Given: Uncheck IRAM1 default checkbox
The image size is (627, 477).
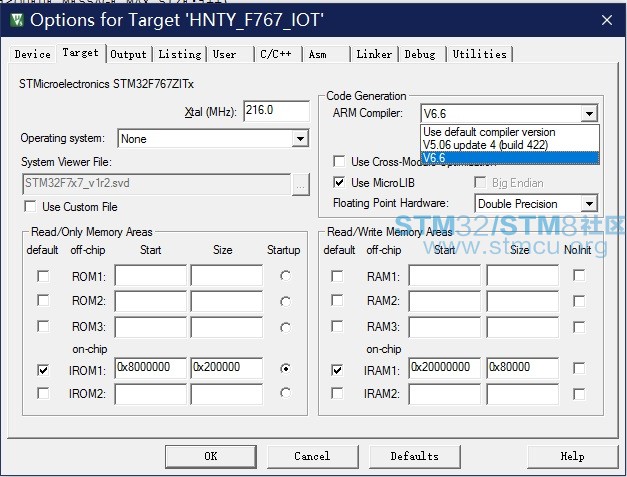Looking at the screenshot, I should point(337,369).
